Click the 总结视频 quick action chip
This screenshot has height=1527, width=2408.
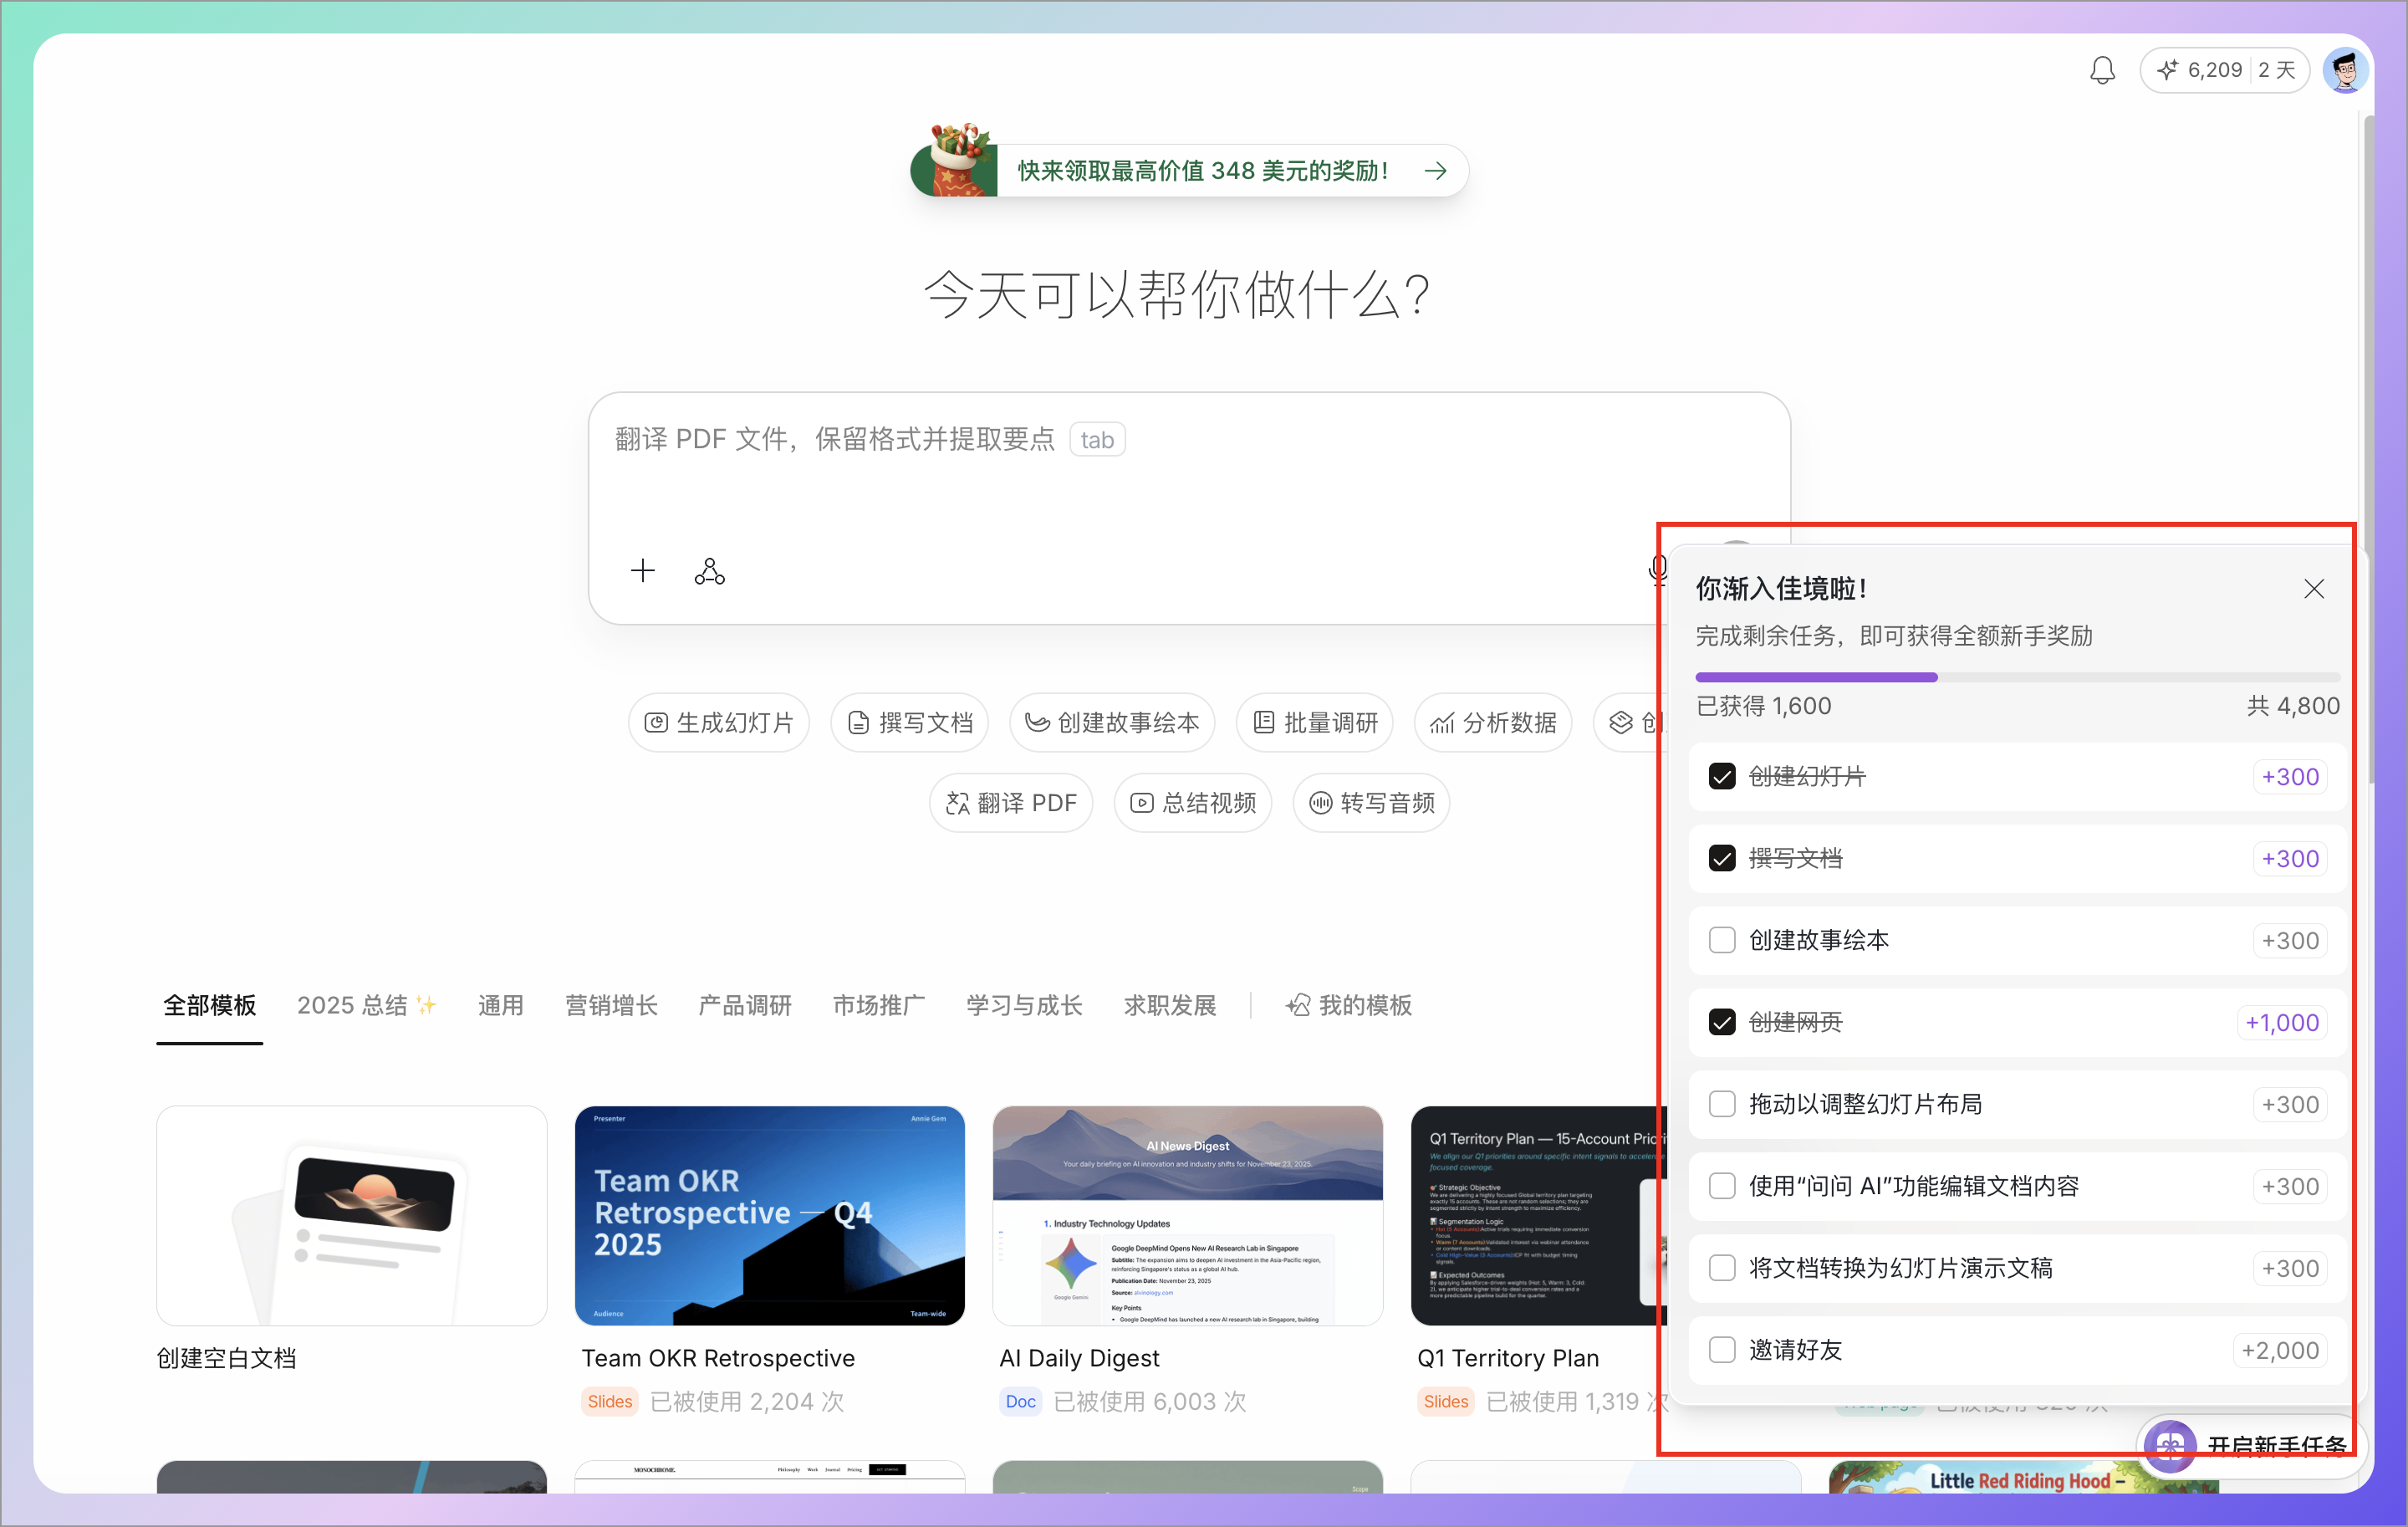[x=1192, y=802]
